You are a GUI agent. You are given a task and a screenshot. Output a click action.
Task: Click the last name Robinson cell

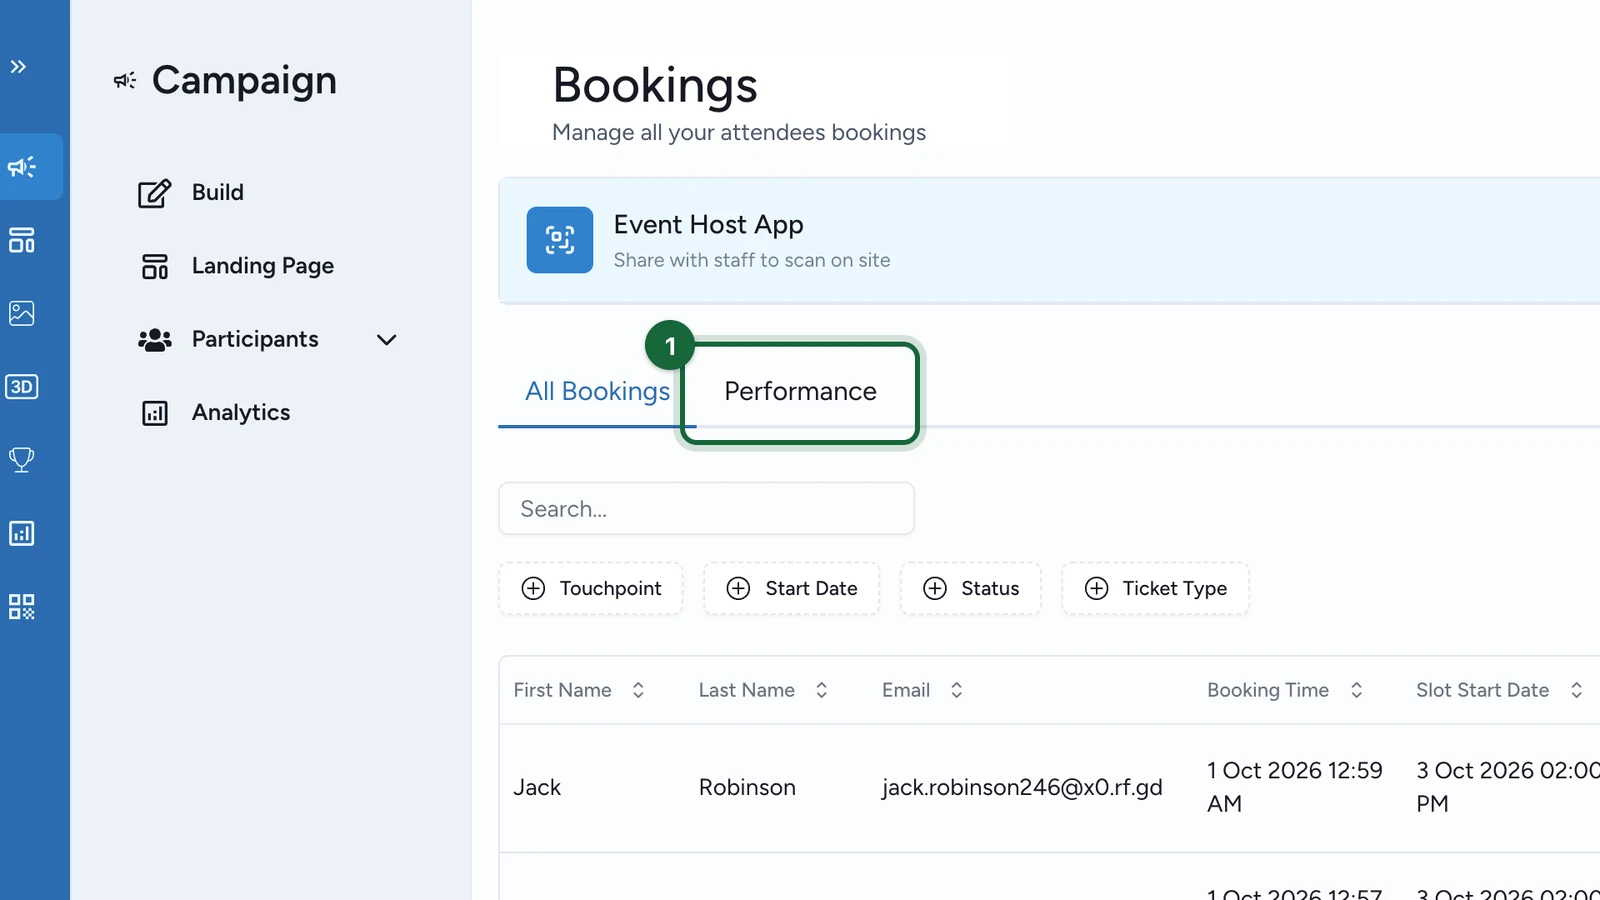point(747,788)
